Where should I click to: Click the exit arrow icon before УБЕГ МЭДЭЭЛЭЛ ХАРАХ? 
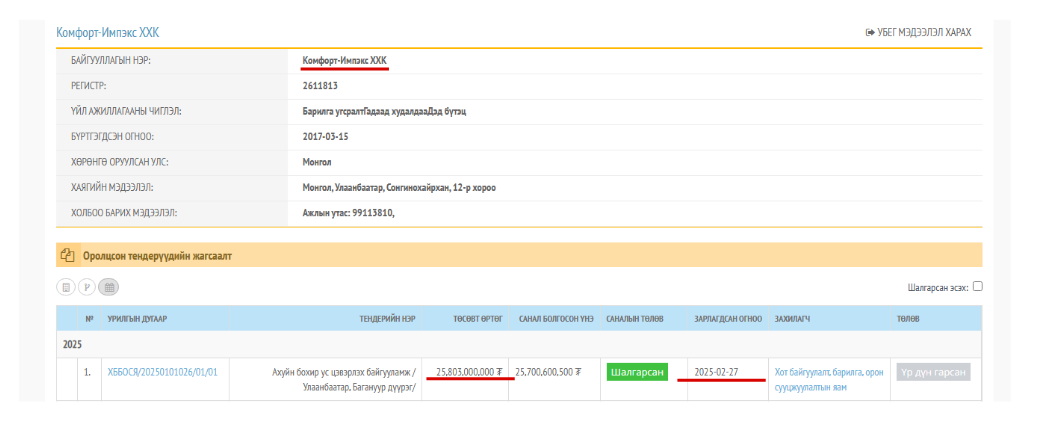tap(869, 33)
